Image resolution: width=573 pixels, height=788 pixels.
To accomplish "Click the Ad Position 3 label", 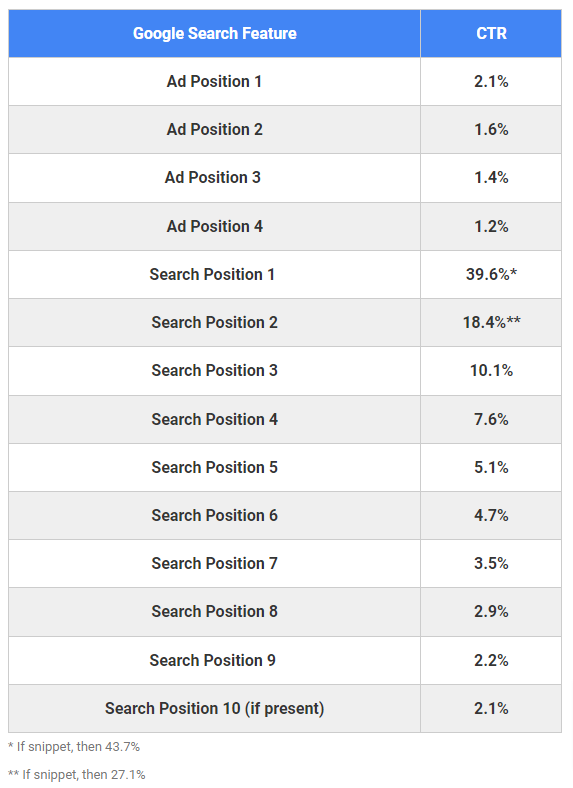I will click(213, 177).
